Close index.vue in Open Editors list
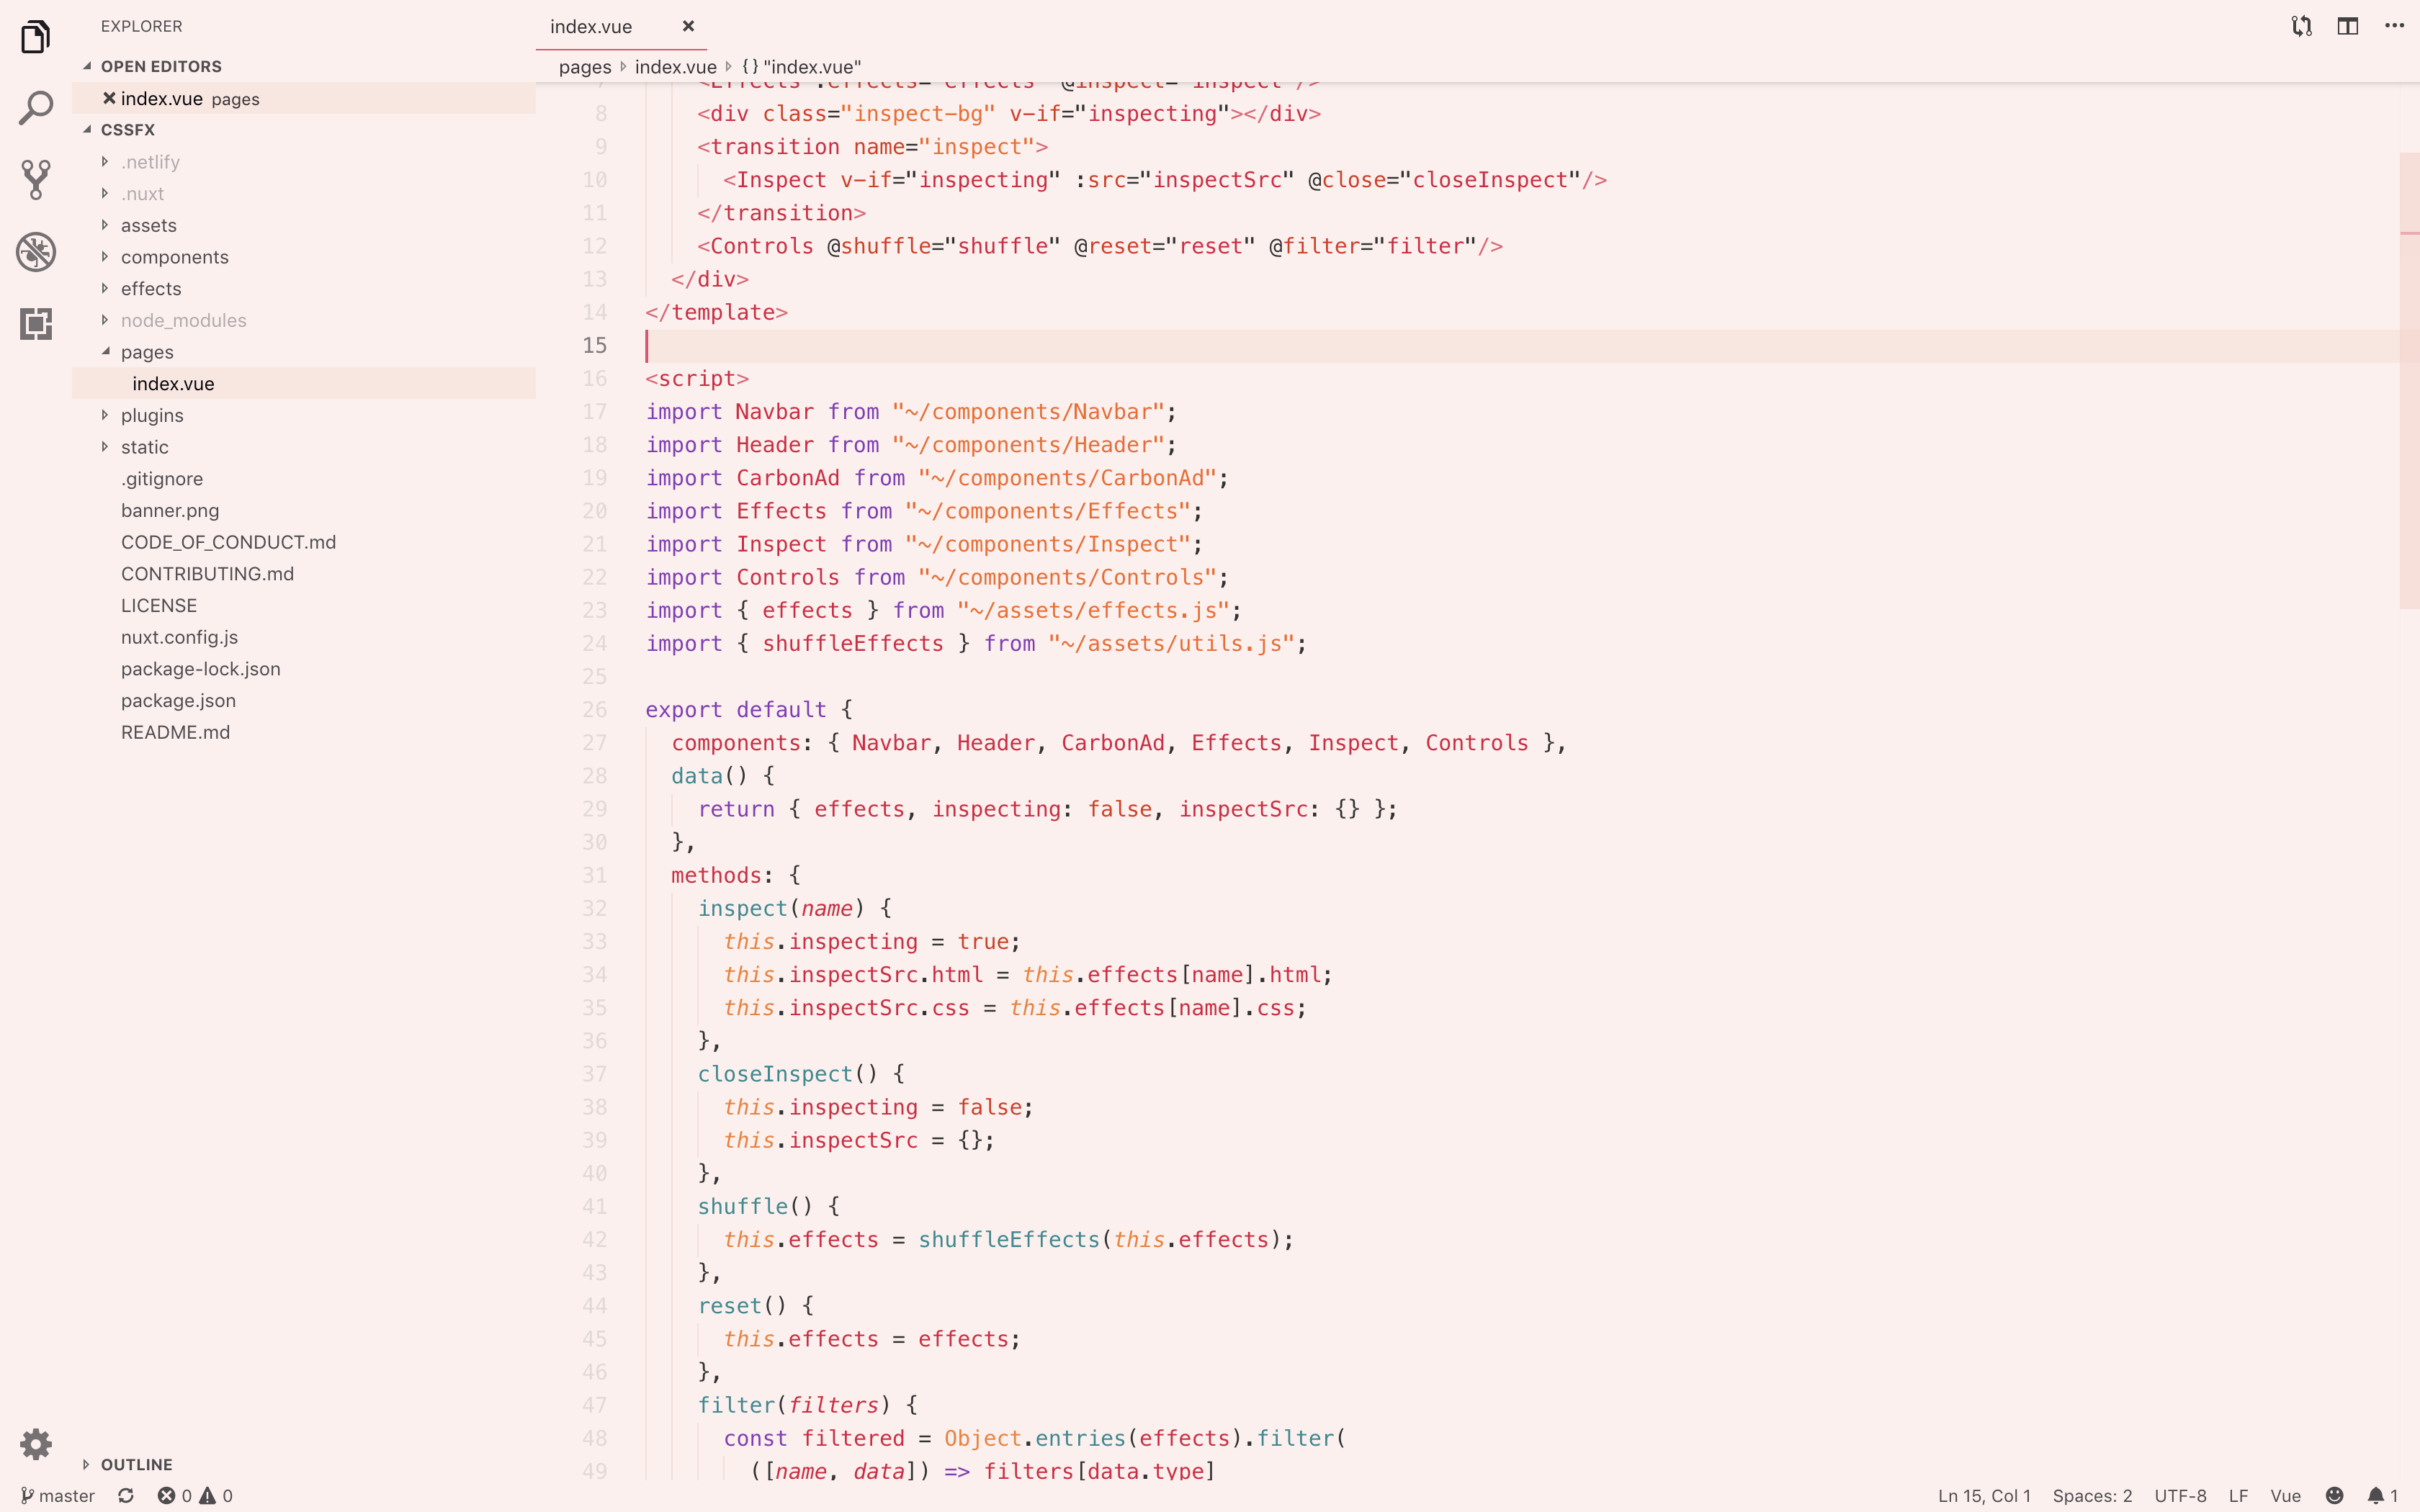2420x1512 pixels. 109,98
